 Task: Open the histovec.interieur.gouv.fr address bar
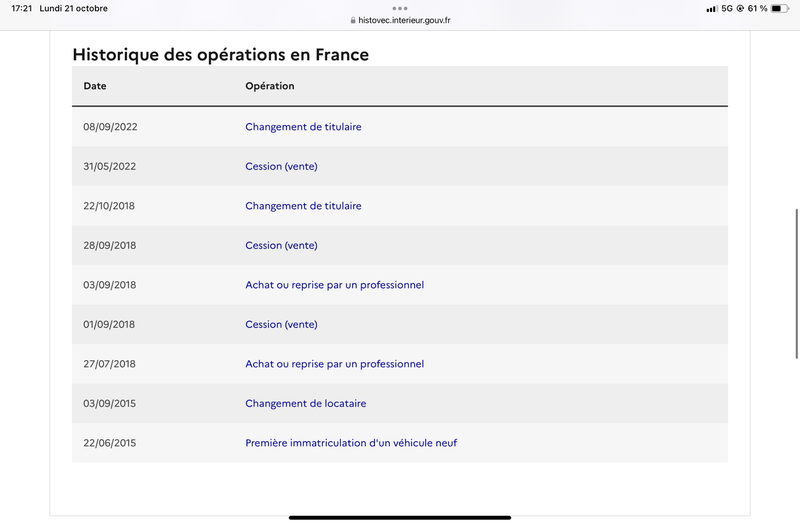click(x=400, y=20)
